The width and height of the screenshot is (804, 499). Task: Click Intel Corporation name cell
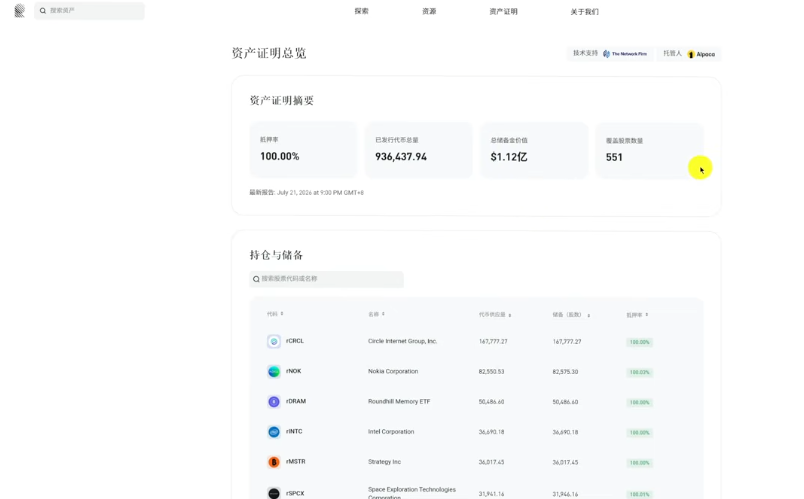tap(391, 432)
